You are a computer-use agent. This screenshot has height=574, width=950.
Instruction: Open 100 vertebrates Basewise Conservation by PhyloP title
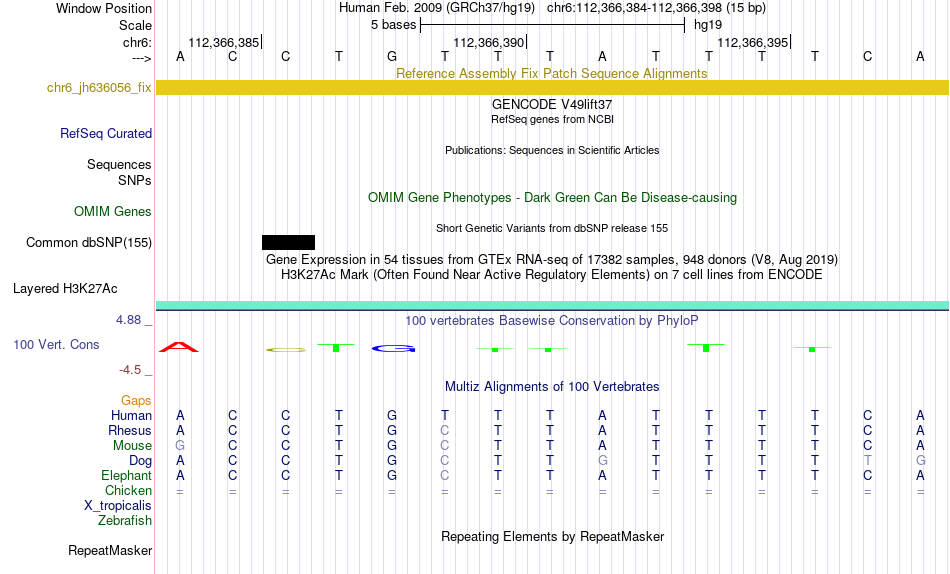pos(552,321)
